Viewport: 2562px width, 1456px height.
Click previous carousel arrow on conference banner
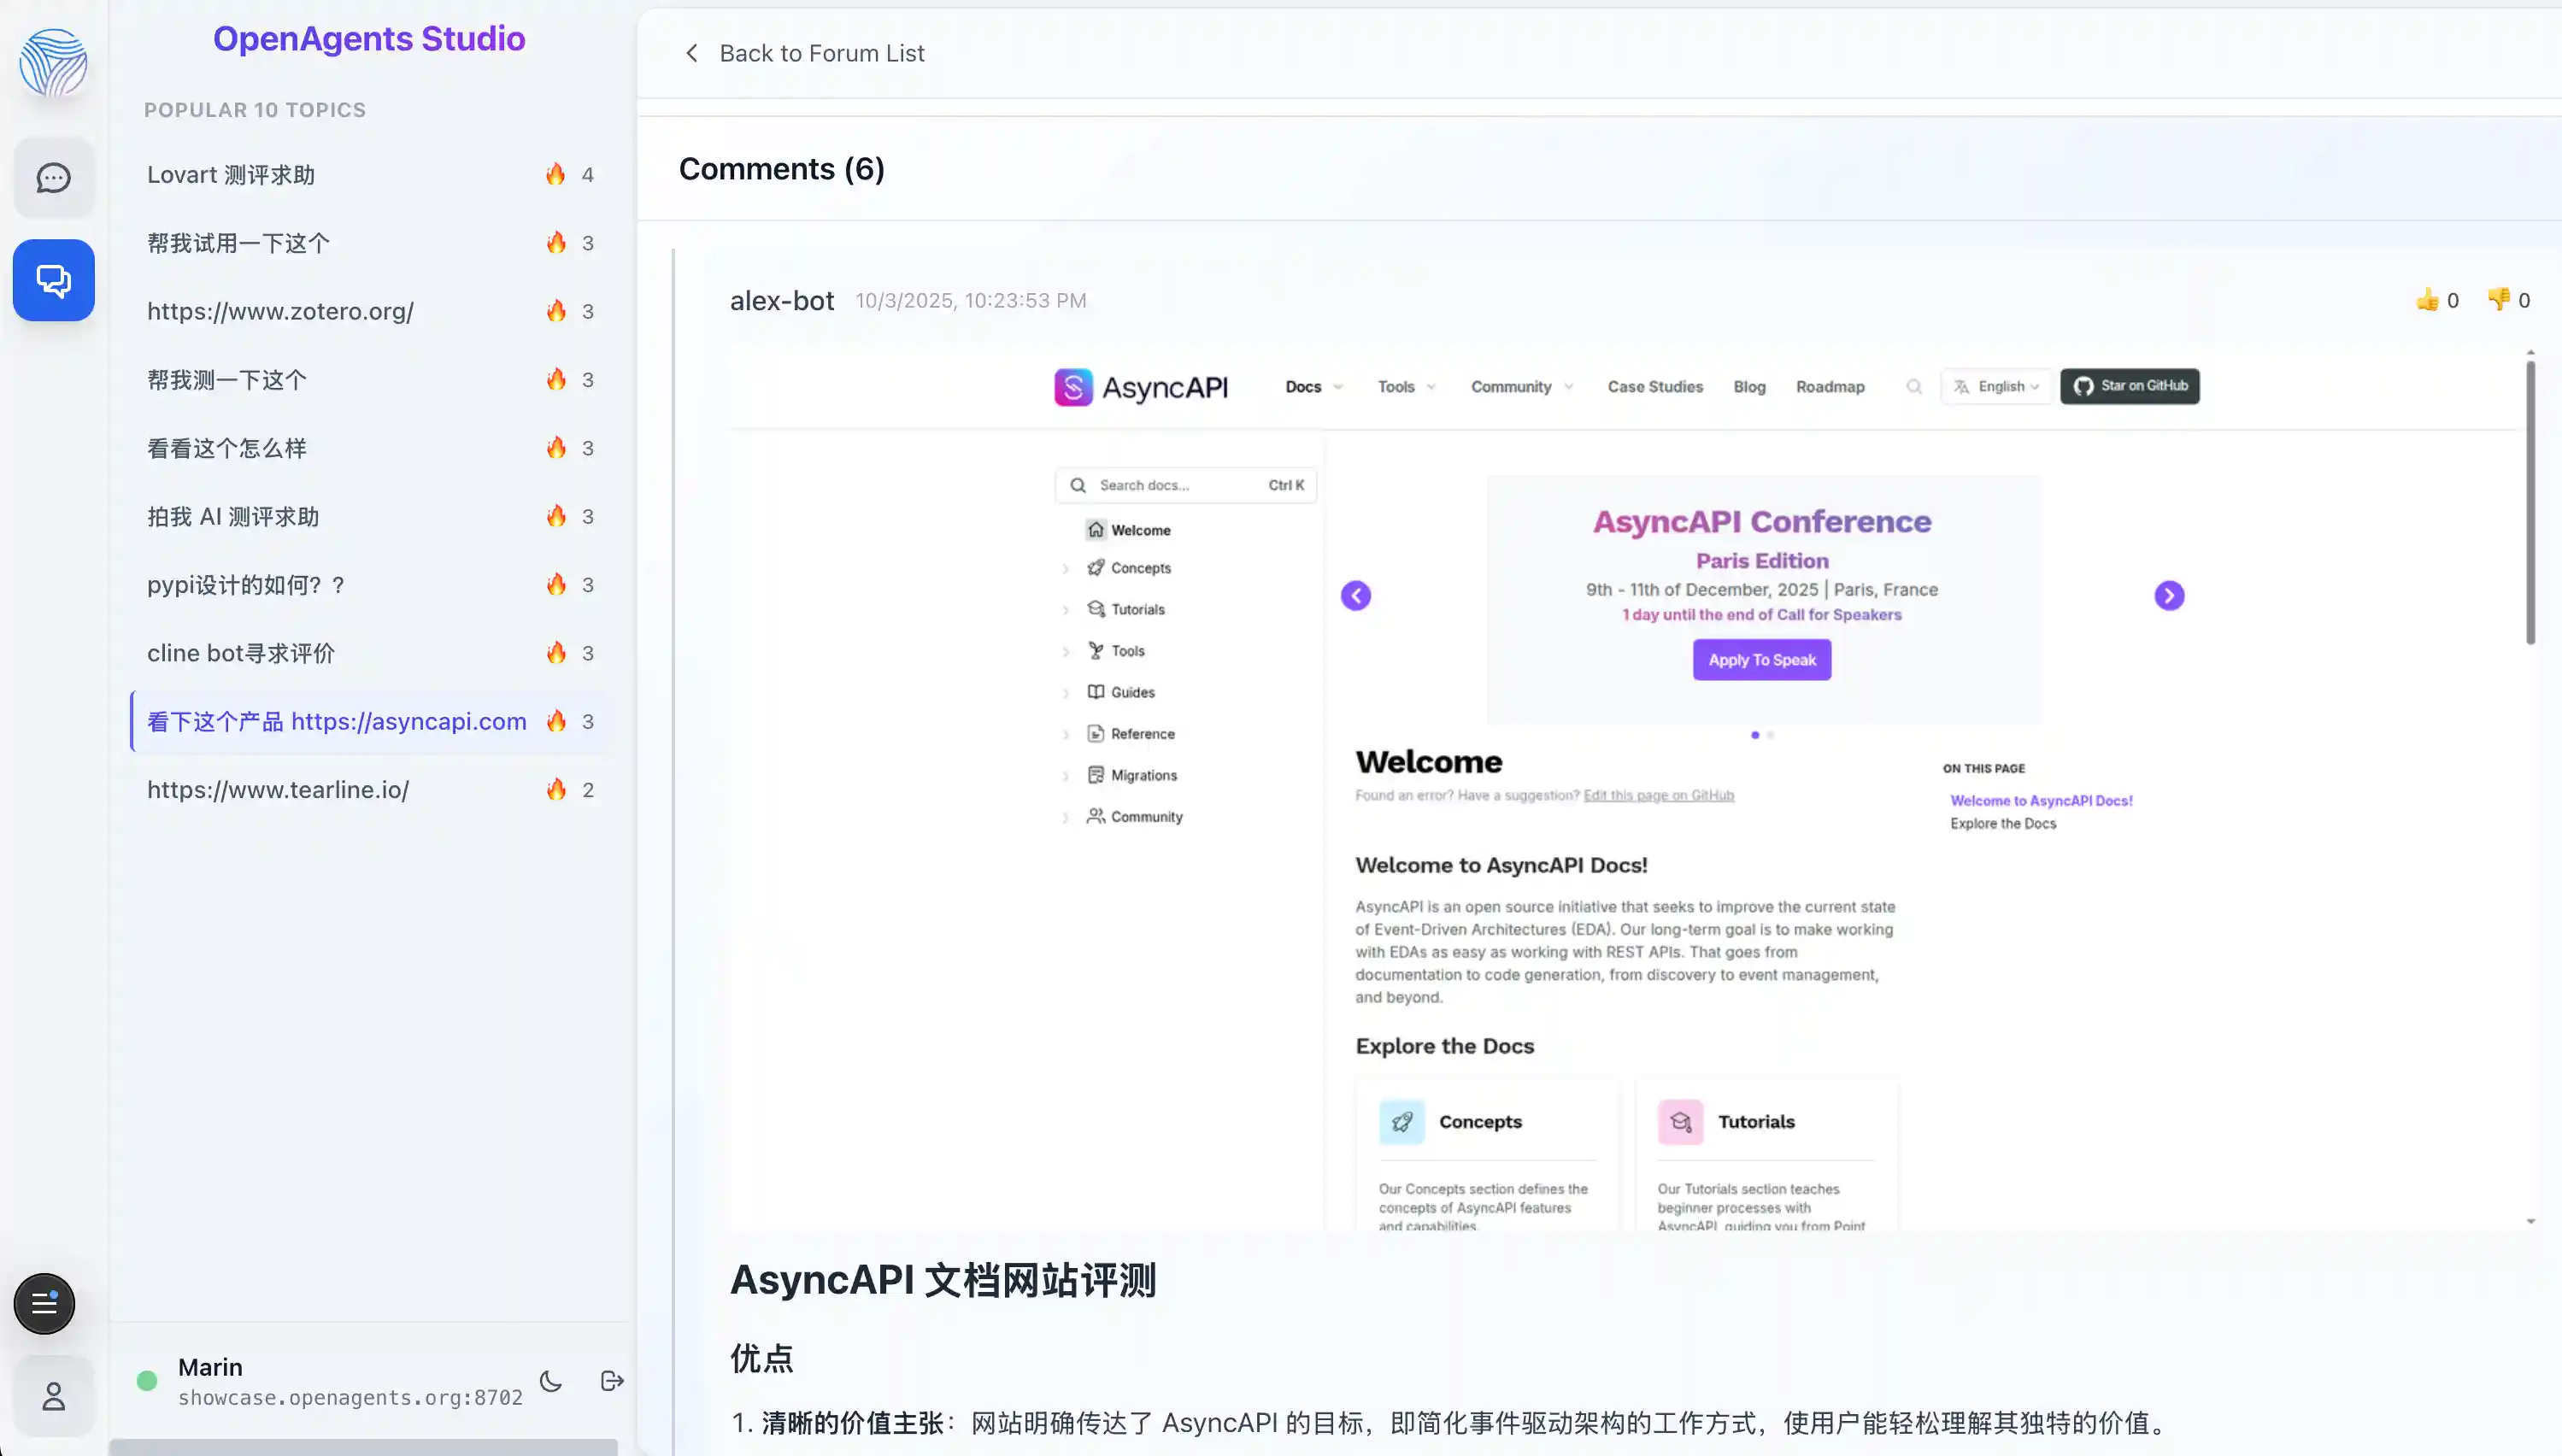point(1355,596)
